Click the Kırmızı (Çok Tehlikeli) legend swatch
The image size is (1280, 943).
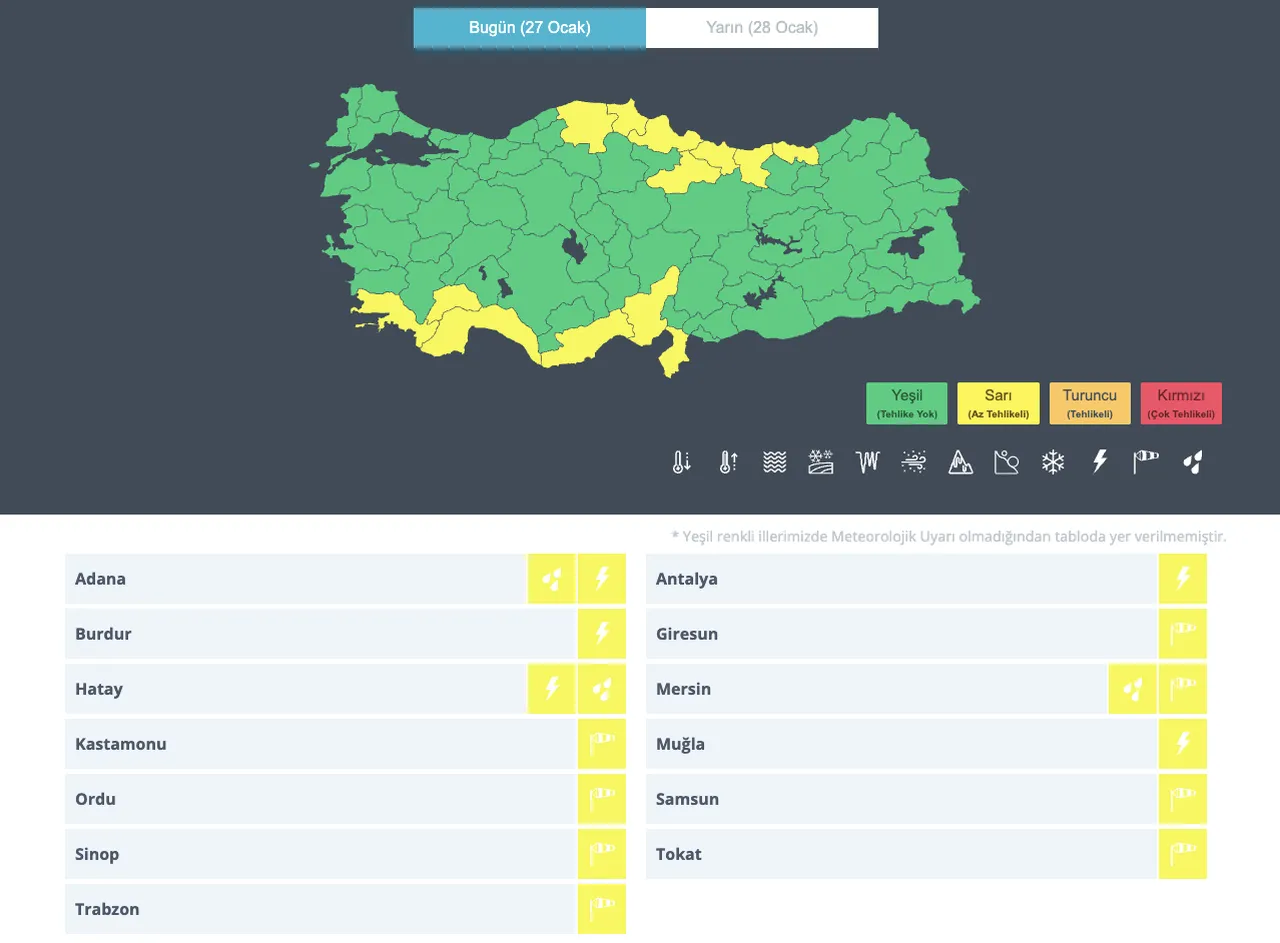coord(1181,402)
